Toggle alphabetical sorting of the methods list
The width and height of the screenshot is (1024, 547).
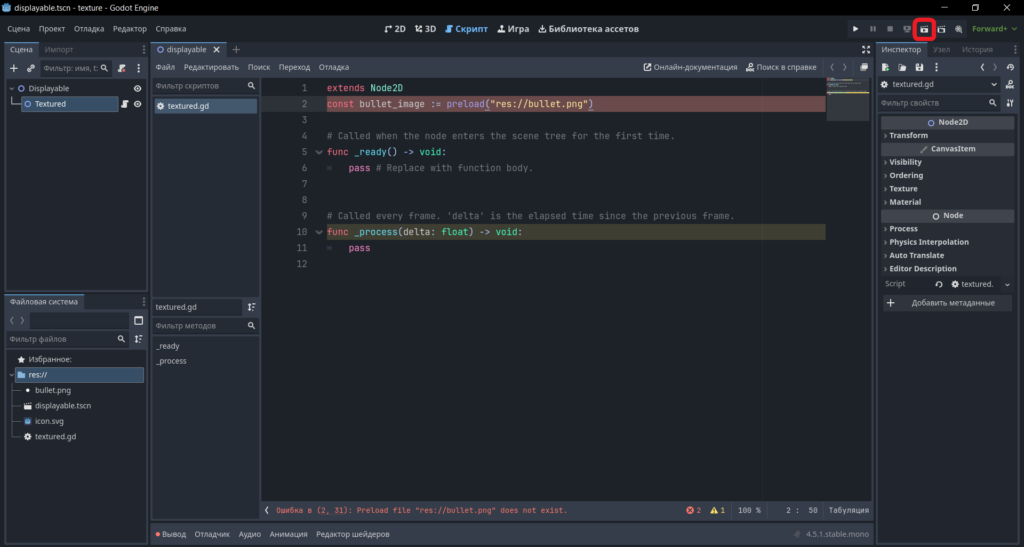point(251,307)
